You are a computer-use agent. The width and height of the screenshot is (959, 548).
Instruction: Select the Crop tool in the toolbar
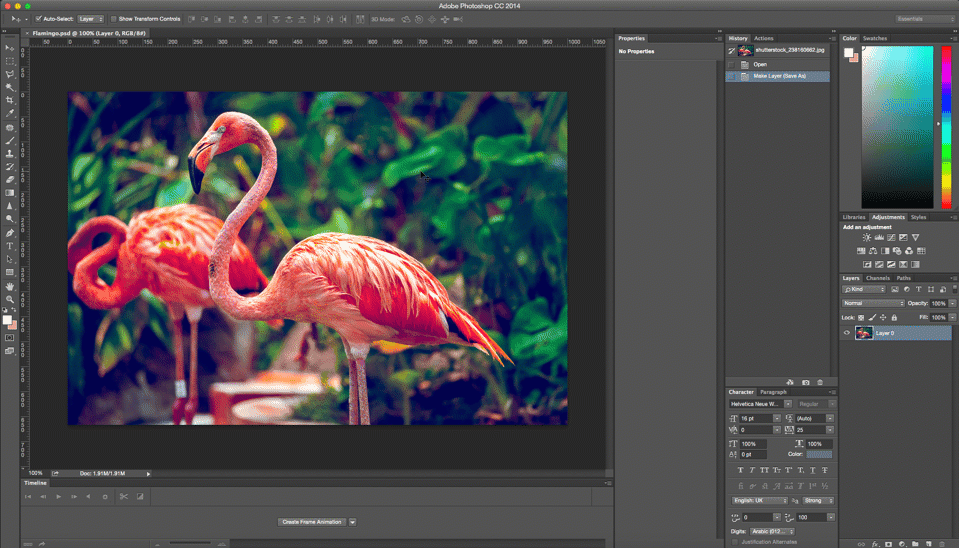[x=10, y=100]
